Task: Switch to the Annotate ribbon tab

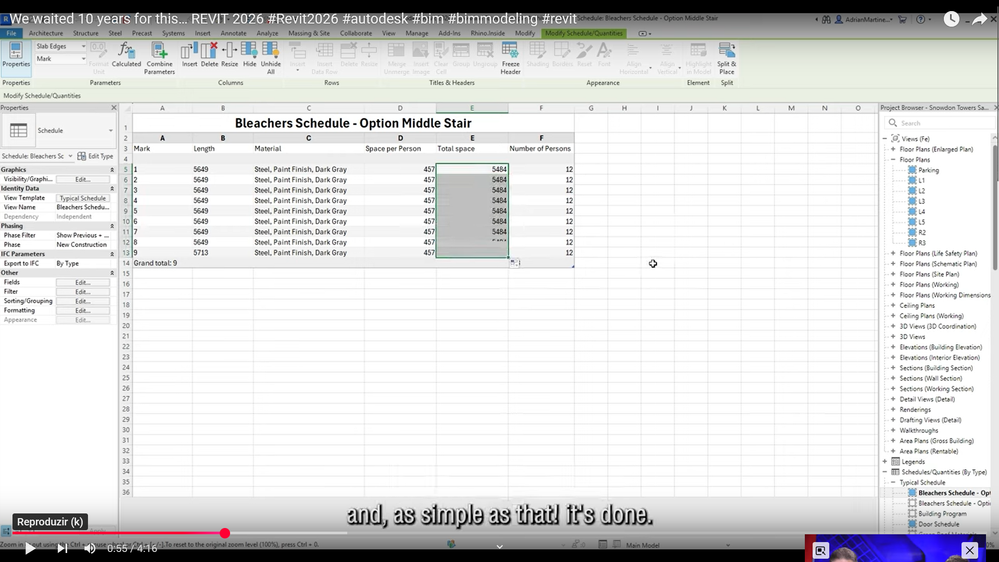Action: (233, 33)
